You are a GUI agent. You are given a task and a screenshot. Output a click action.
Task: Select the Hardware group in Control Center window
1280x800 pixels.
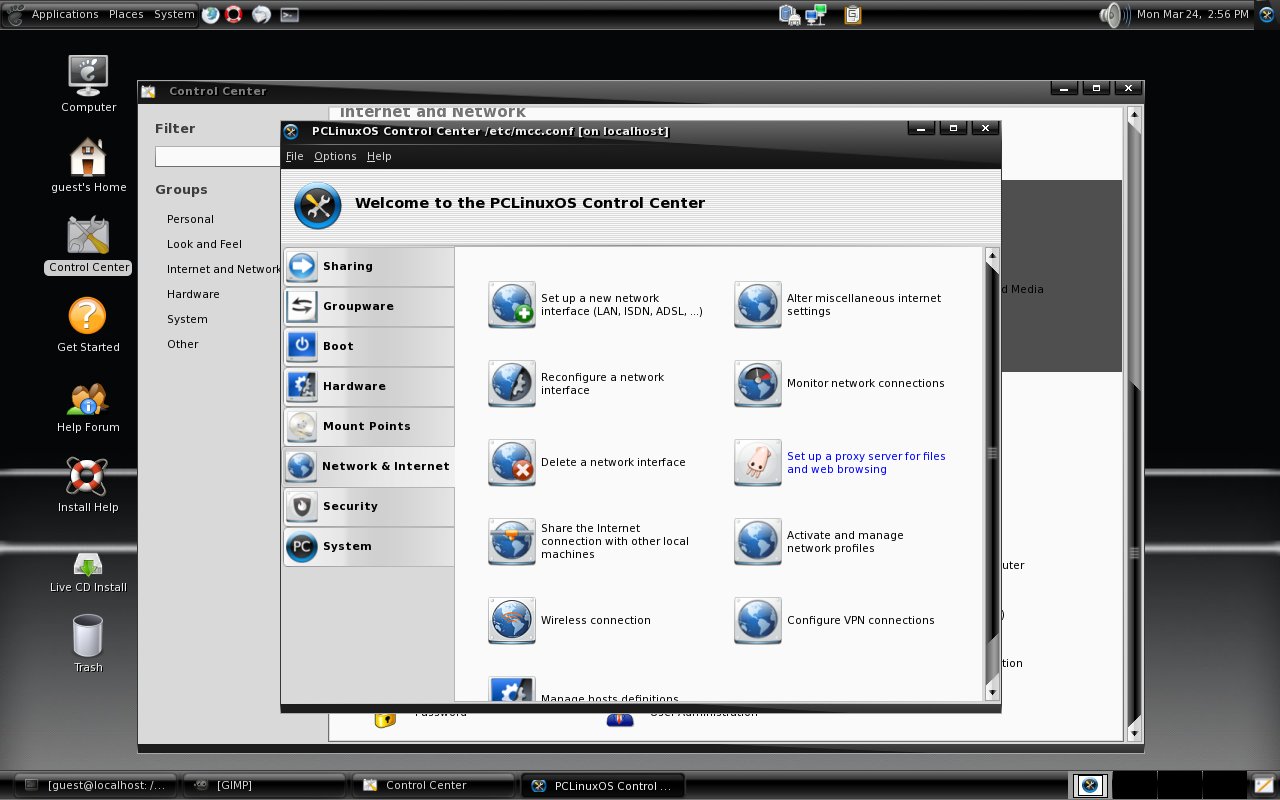[193, 294]
